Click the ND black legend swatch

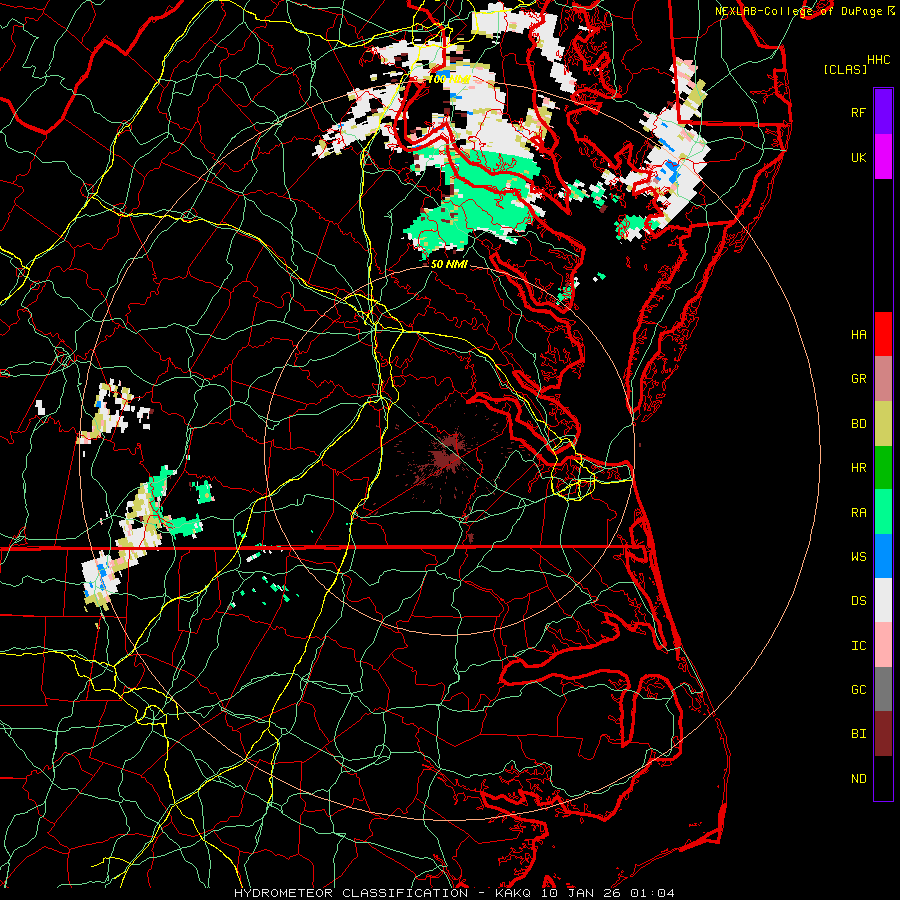883,778
